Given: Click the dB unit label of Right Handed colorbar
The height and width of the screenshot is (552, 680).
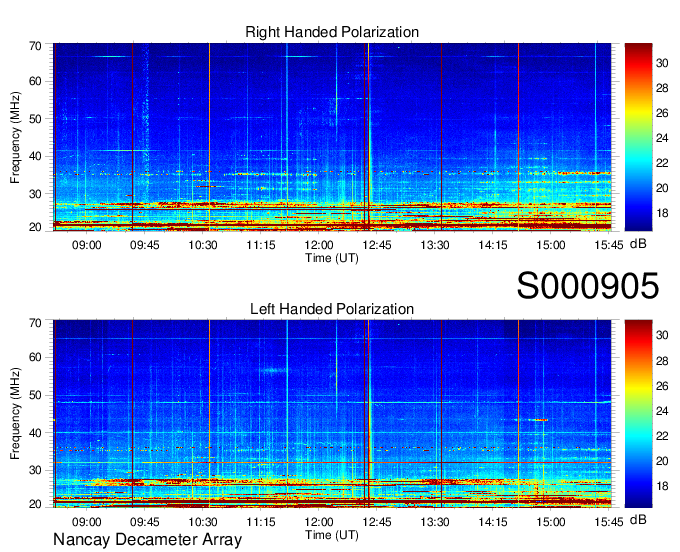Looking at the screenshot, I should (638, 244).
